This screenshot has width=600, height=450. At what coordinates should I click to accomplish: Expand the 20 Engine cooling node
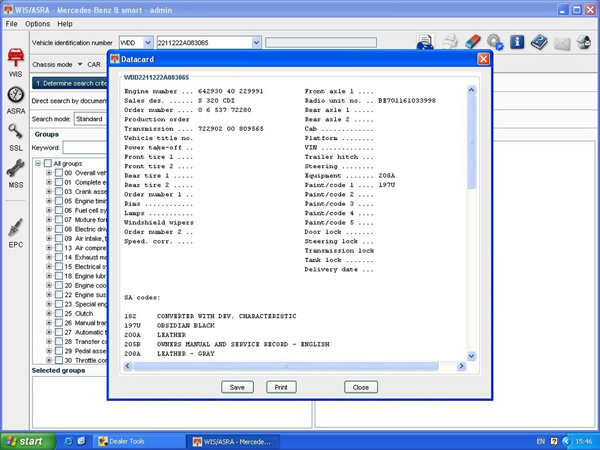49,285
